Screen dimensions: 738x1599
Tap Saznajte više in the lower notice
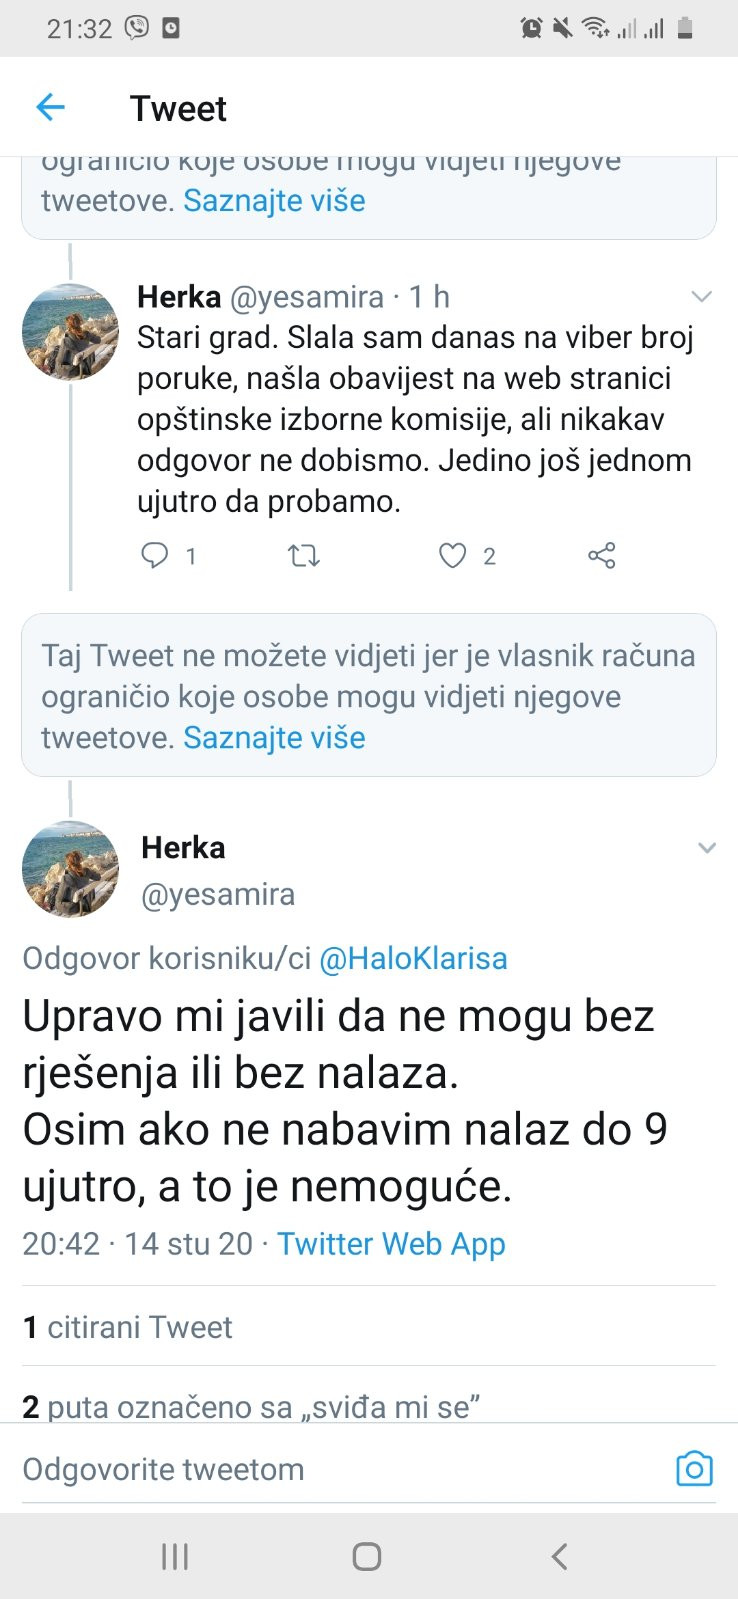[274, 737]
